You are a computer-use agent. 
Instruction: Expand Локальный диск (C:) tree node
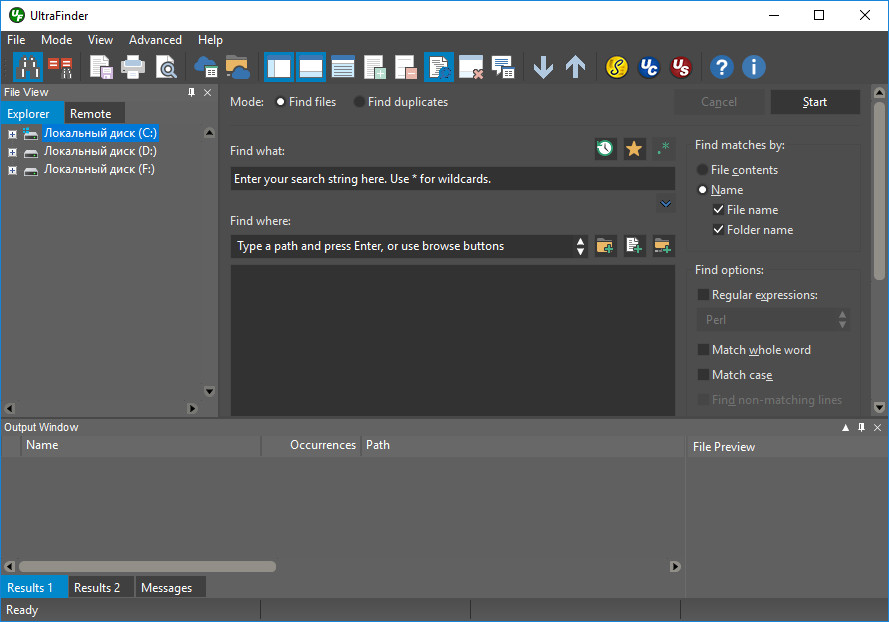click(12, 134)
